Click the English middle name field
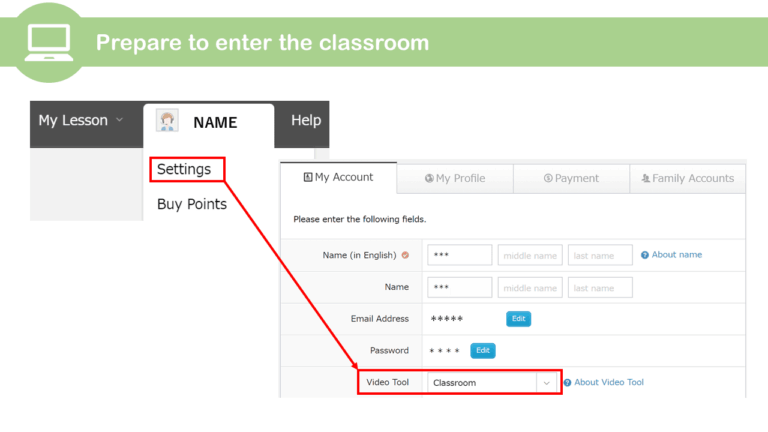The image size is (768, 432). click(x=530, y=256)
